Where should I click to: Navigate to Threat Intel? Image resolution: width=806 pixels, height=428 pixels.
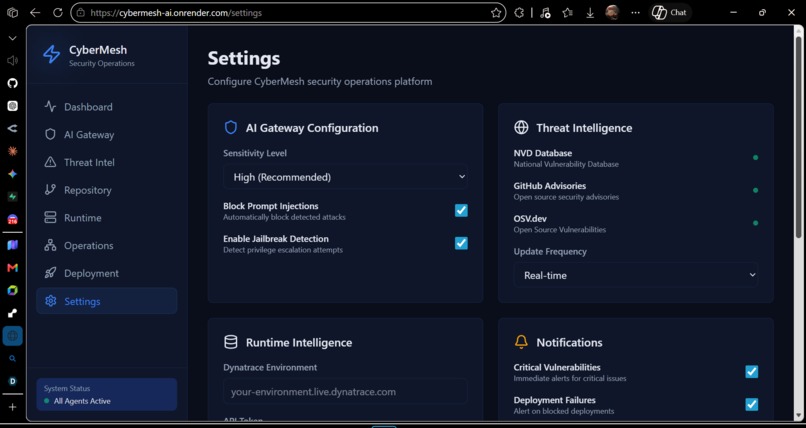[107, 162]
